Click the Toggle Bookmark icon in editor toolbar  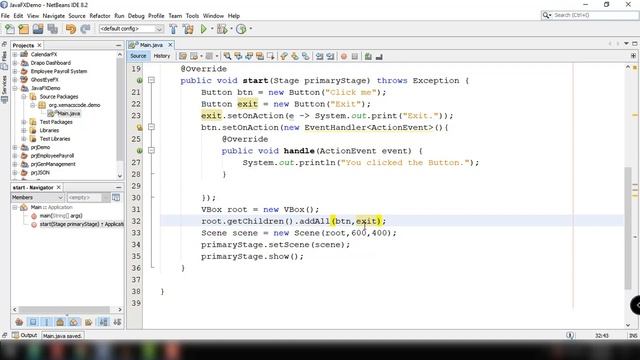306,56
